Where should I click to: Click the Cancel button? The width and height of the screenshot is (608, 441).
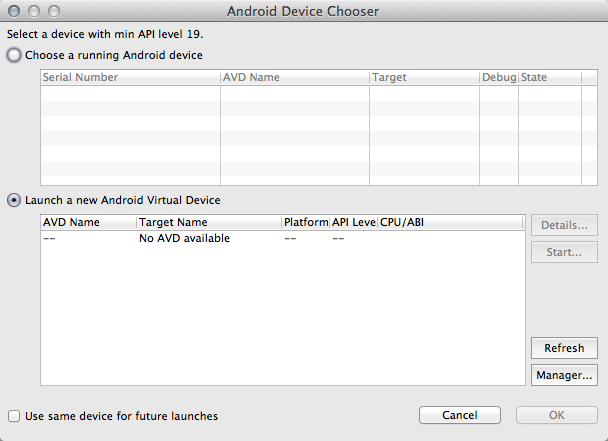point(459,415)
